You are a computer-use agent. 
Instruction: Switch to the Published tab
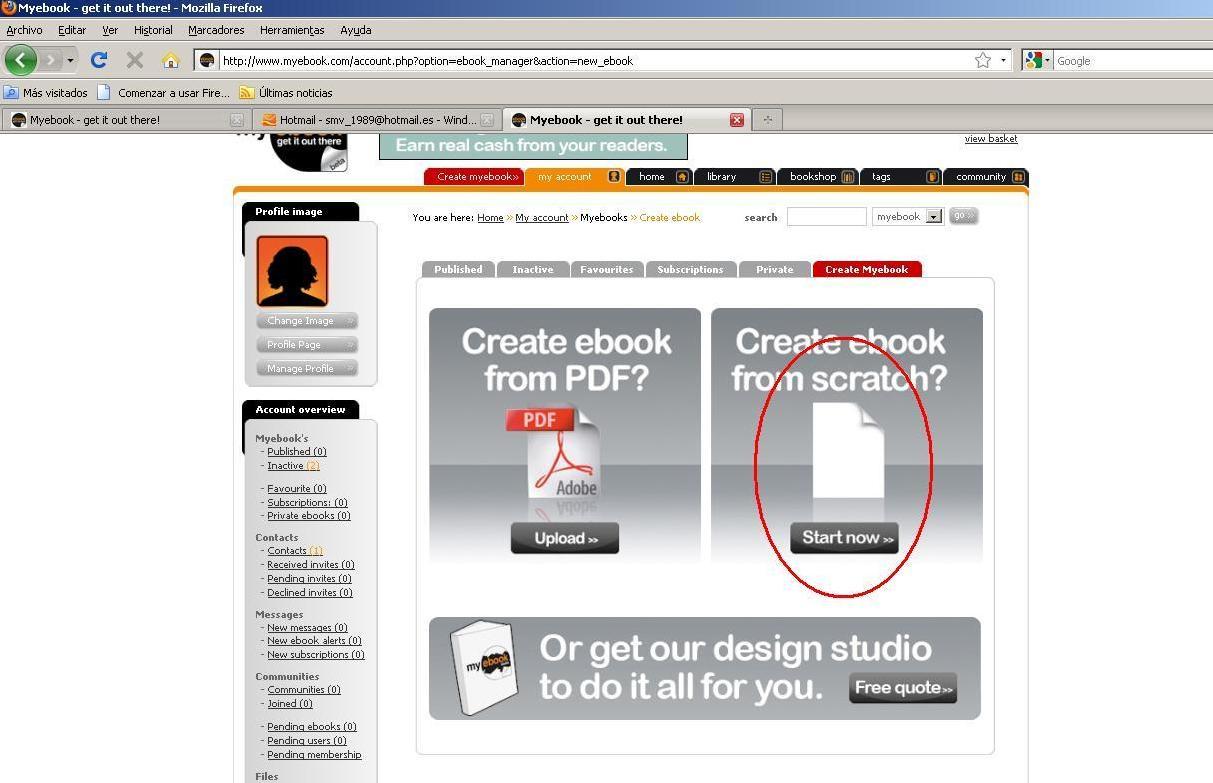click(459, 270)
